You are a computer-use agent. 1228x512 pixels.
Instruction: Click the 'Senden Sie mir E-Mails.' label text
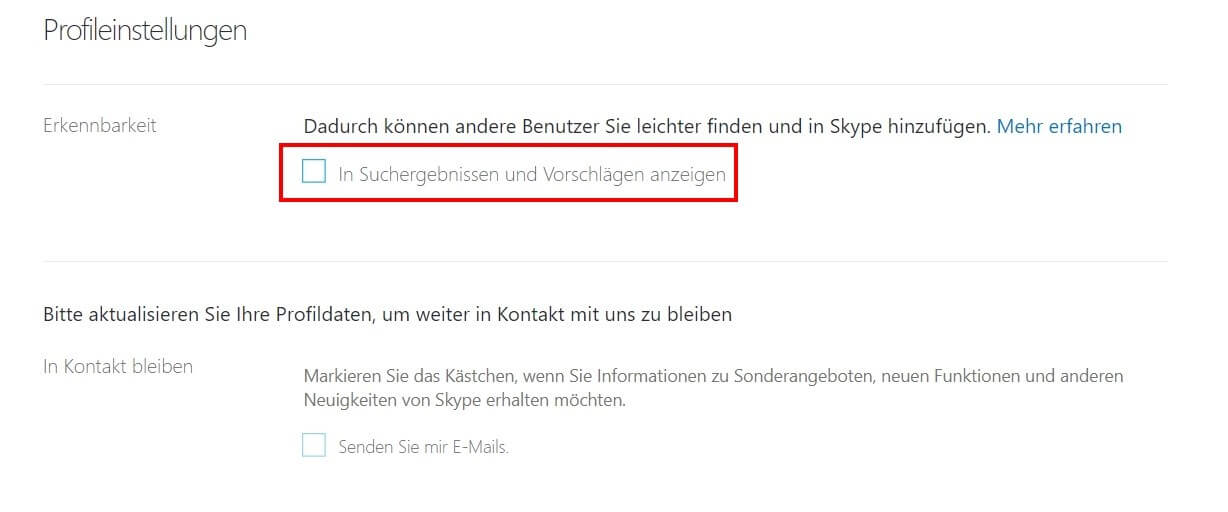click(423, 447)
